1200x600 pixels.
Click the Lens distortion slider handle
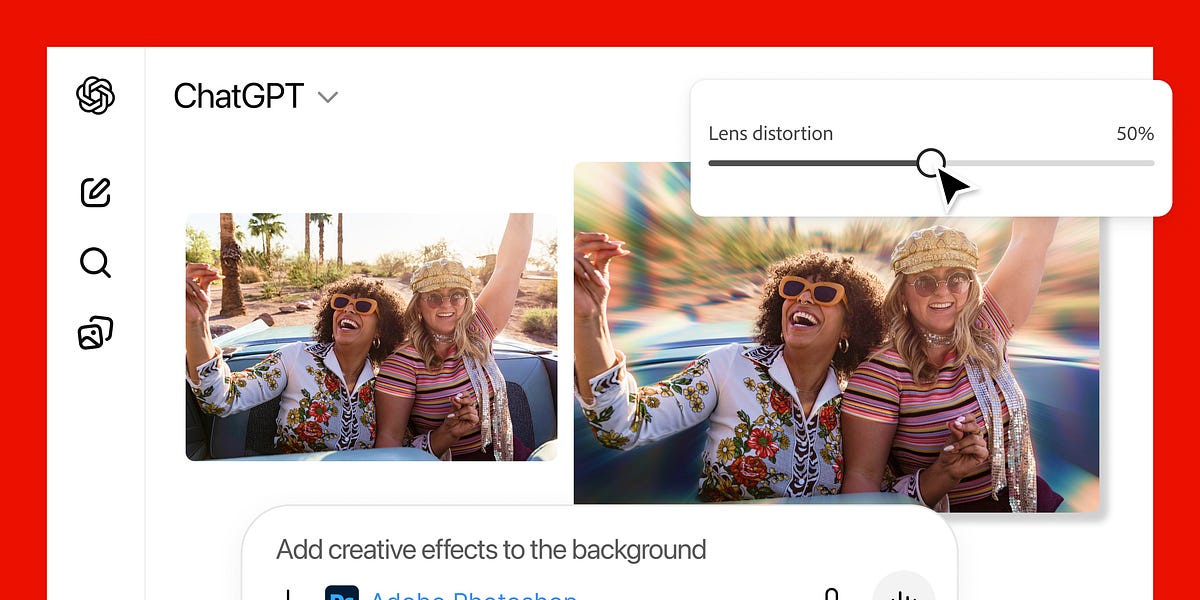point(931,162)
